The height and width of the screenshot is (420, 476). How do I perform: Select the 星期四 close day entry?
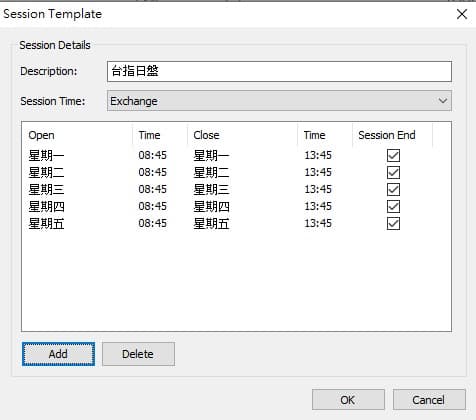211,206
